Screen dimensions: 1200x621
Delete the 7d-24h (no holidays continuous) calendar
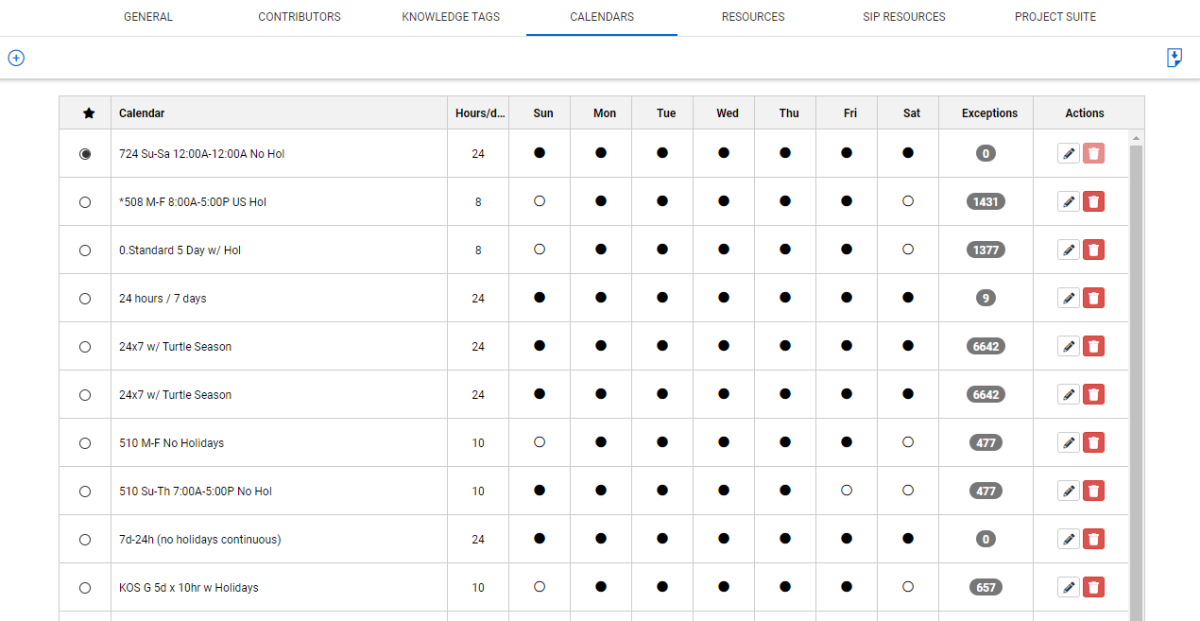tap(1094, 539)
